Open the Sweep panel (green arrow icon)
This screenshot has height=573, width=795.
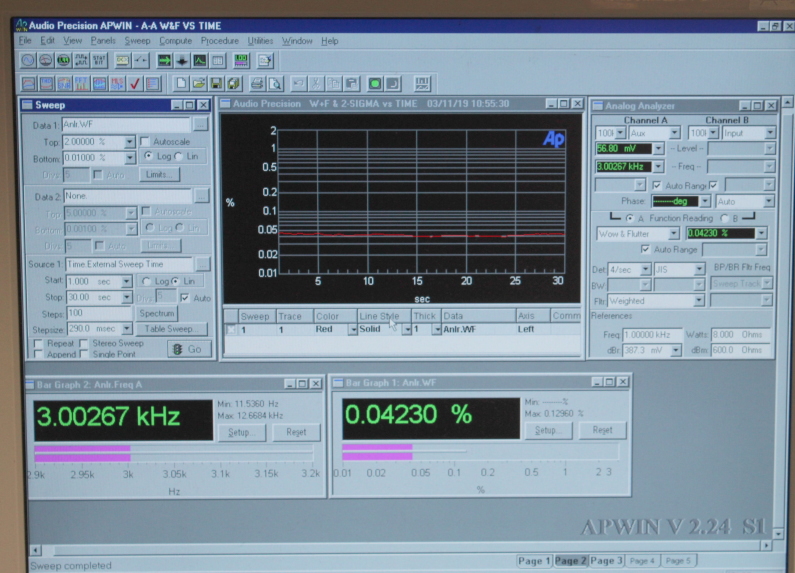(x=164, y=60)
